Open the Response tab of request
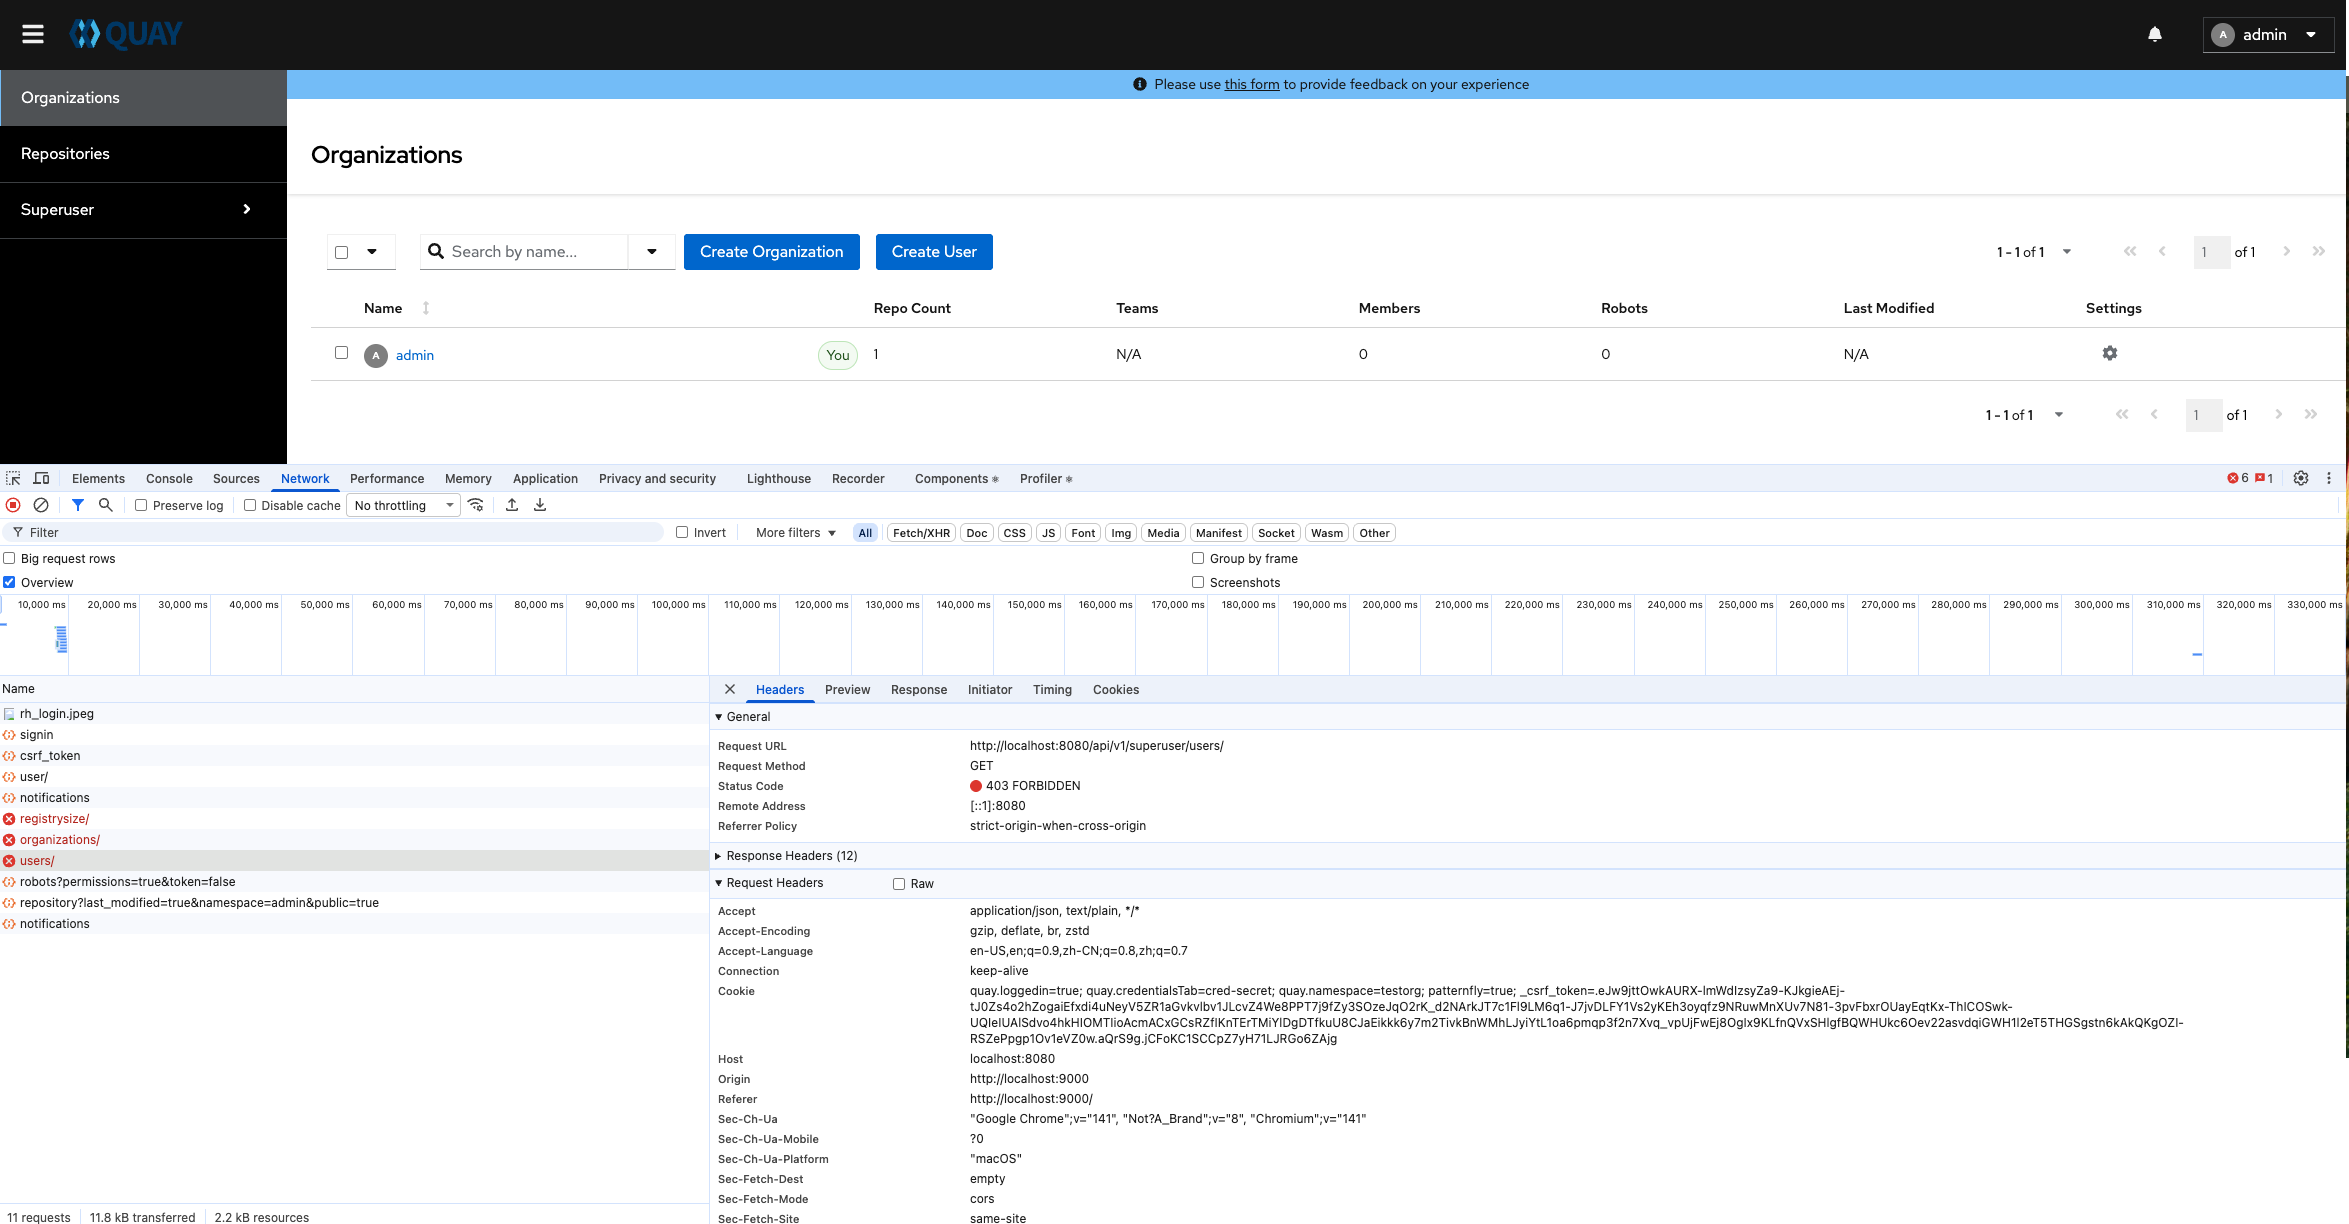Viewport: 2349px width, 1224px height. pos(918,689)
